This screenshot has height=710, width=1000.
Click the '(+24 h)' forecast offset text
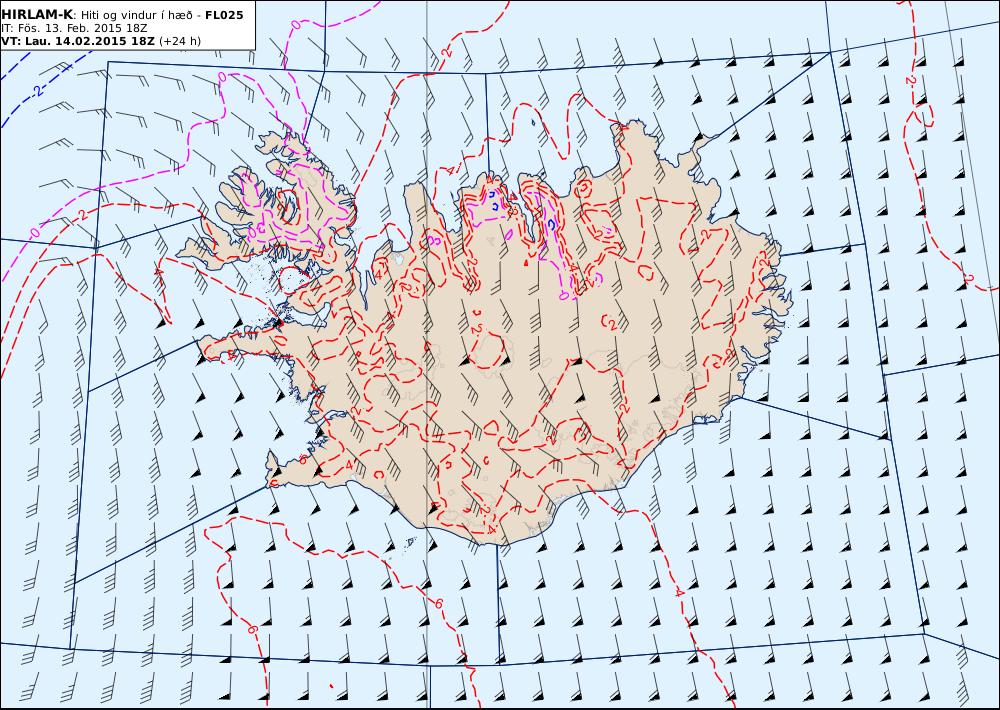click(x=180, y=41)
